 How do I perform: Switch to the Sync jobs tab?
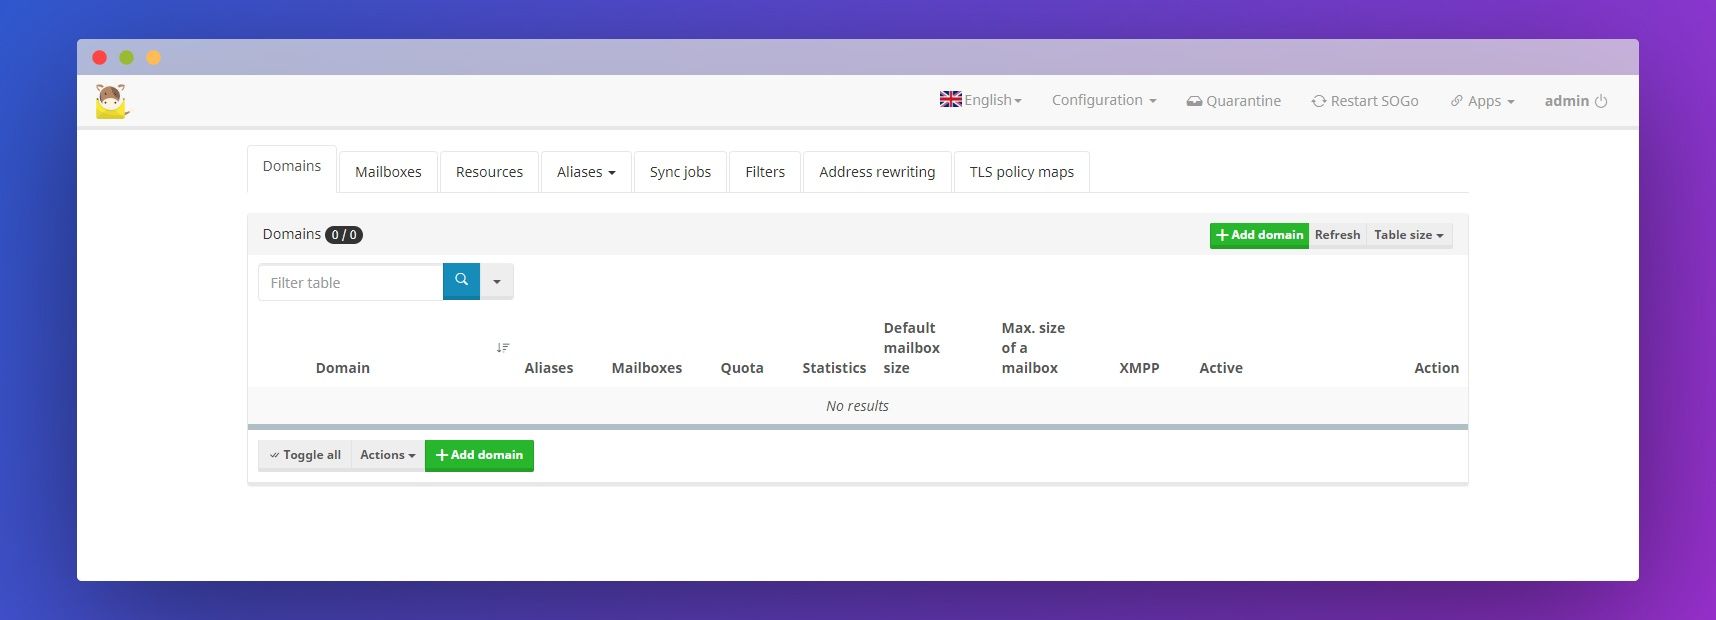pos(680,172)
